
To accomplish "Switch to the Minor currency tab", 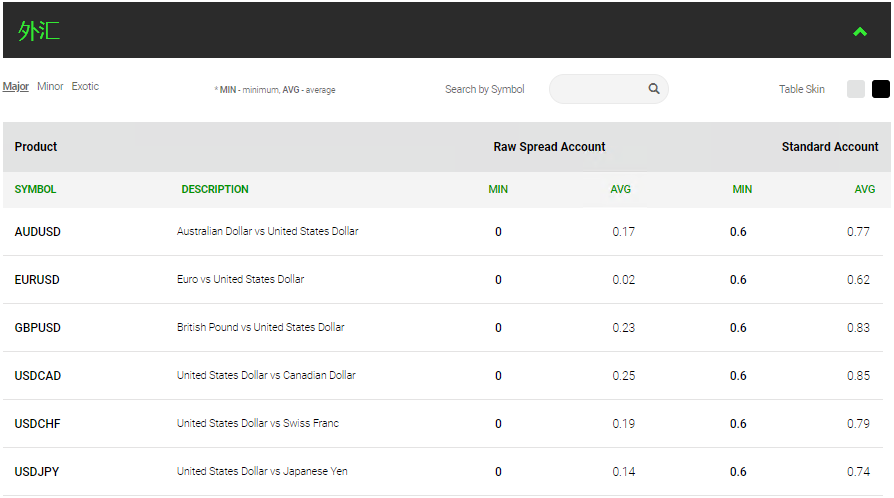I will [x=50, y=86].
